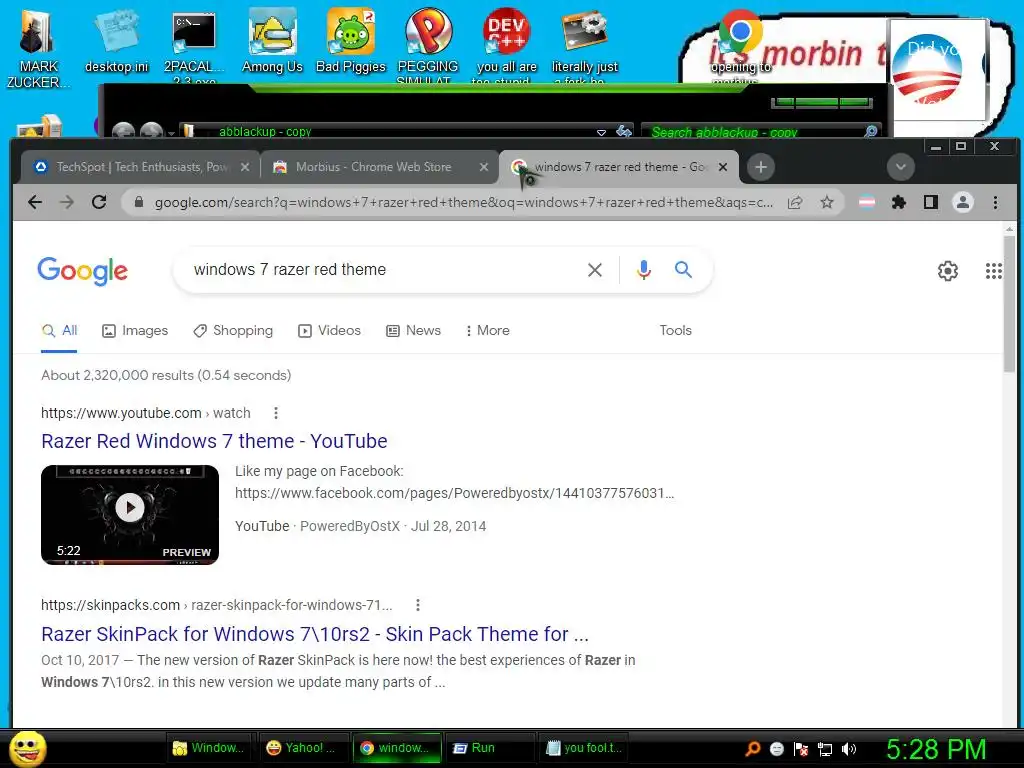Play the YouTube video preview thumbnail

click(x=130, y=515)
